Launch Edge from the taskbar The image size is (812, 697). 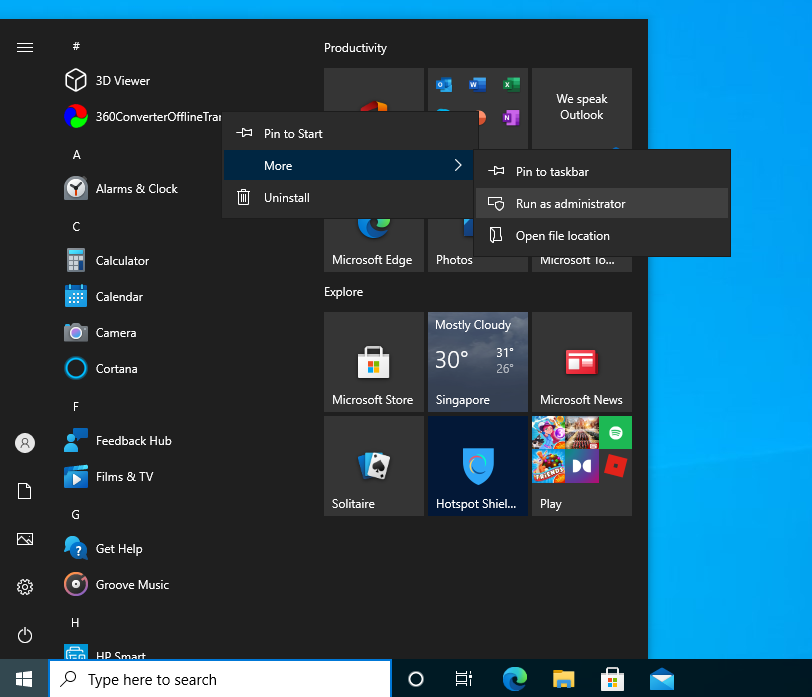(515, 679)
